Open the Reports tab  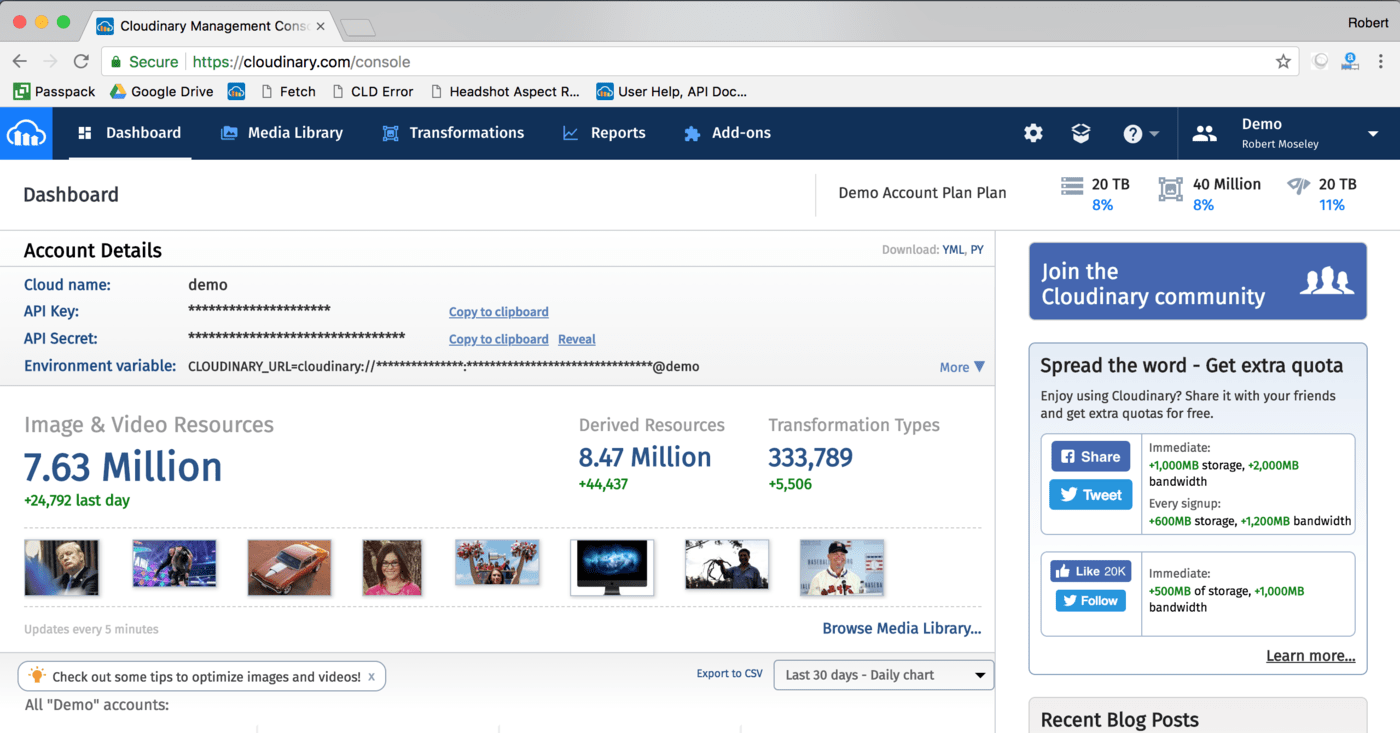pos(604,133)
